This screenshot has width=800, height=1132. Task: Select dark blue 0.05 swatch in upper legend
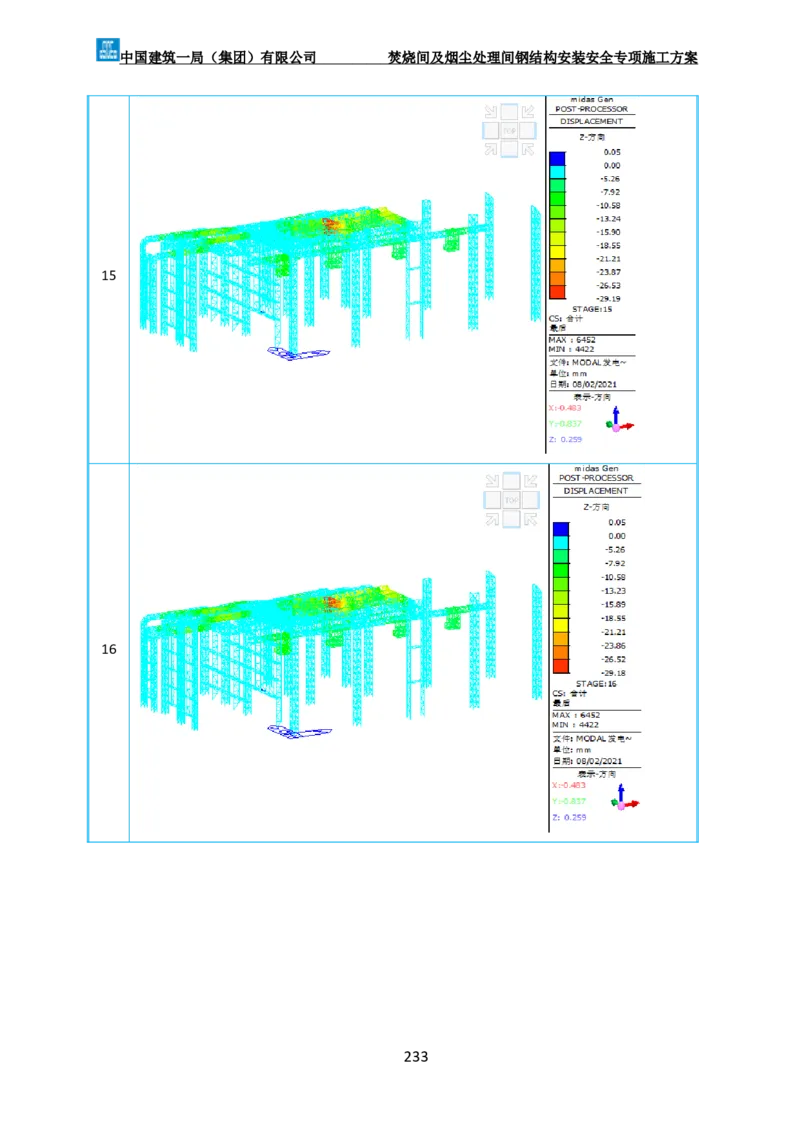pos(557,158)
